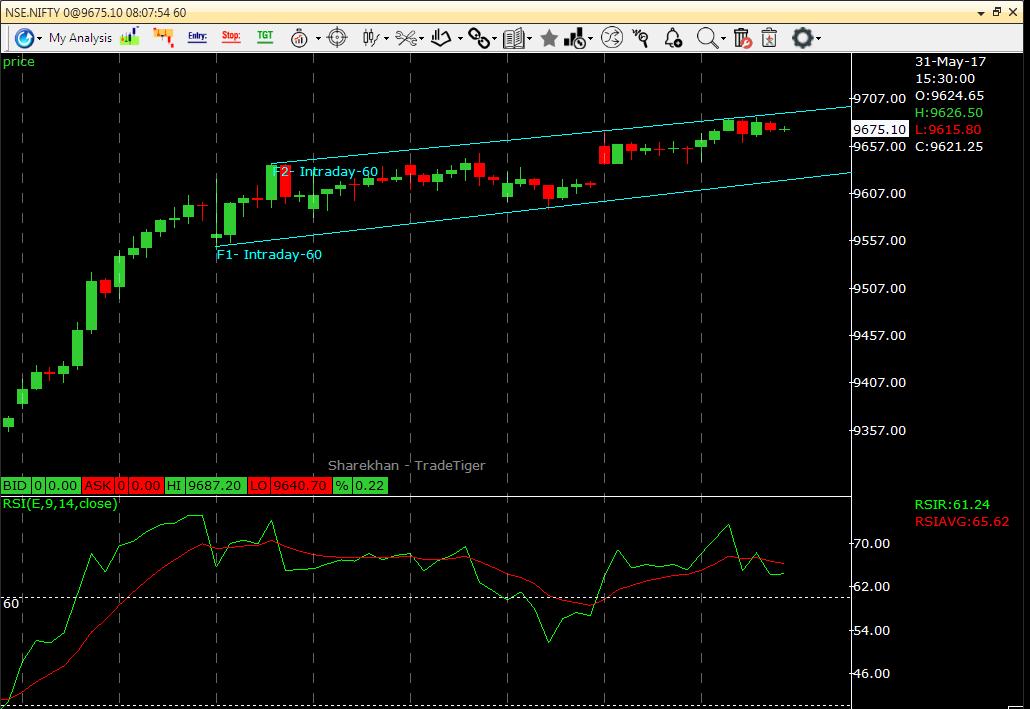
Task: Select the star favorites icon
Action: pyautogui.click(x=549, y=38)
